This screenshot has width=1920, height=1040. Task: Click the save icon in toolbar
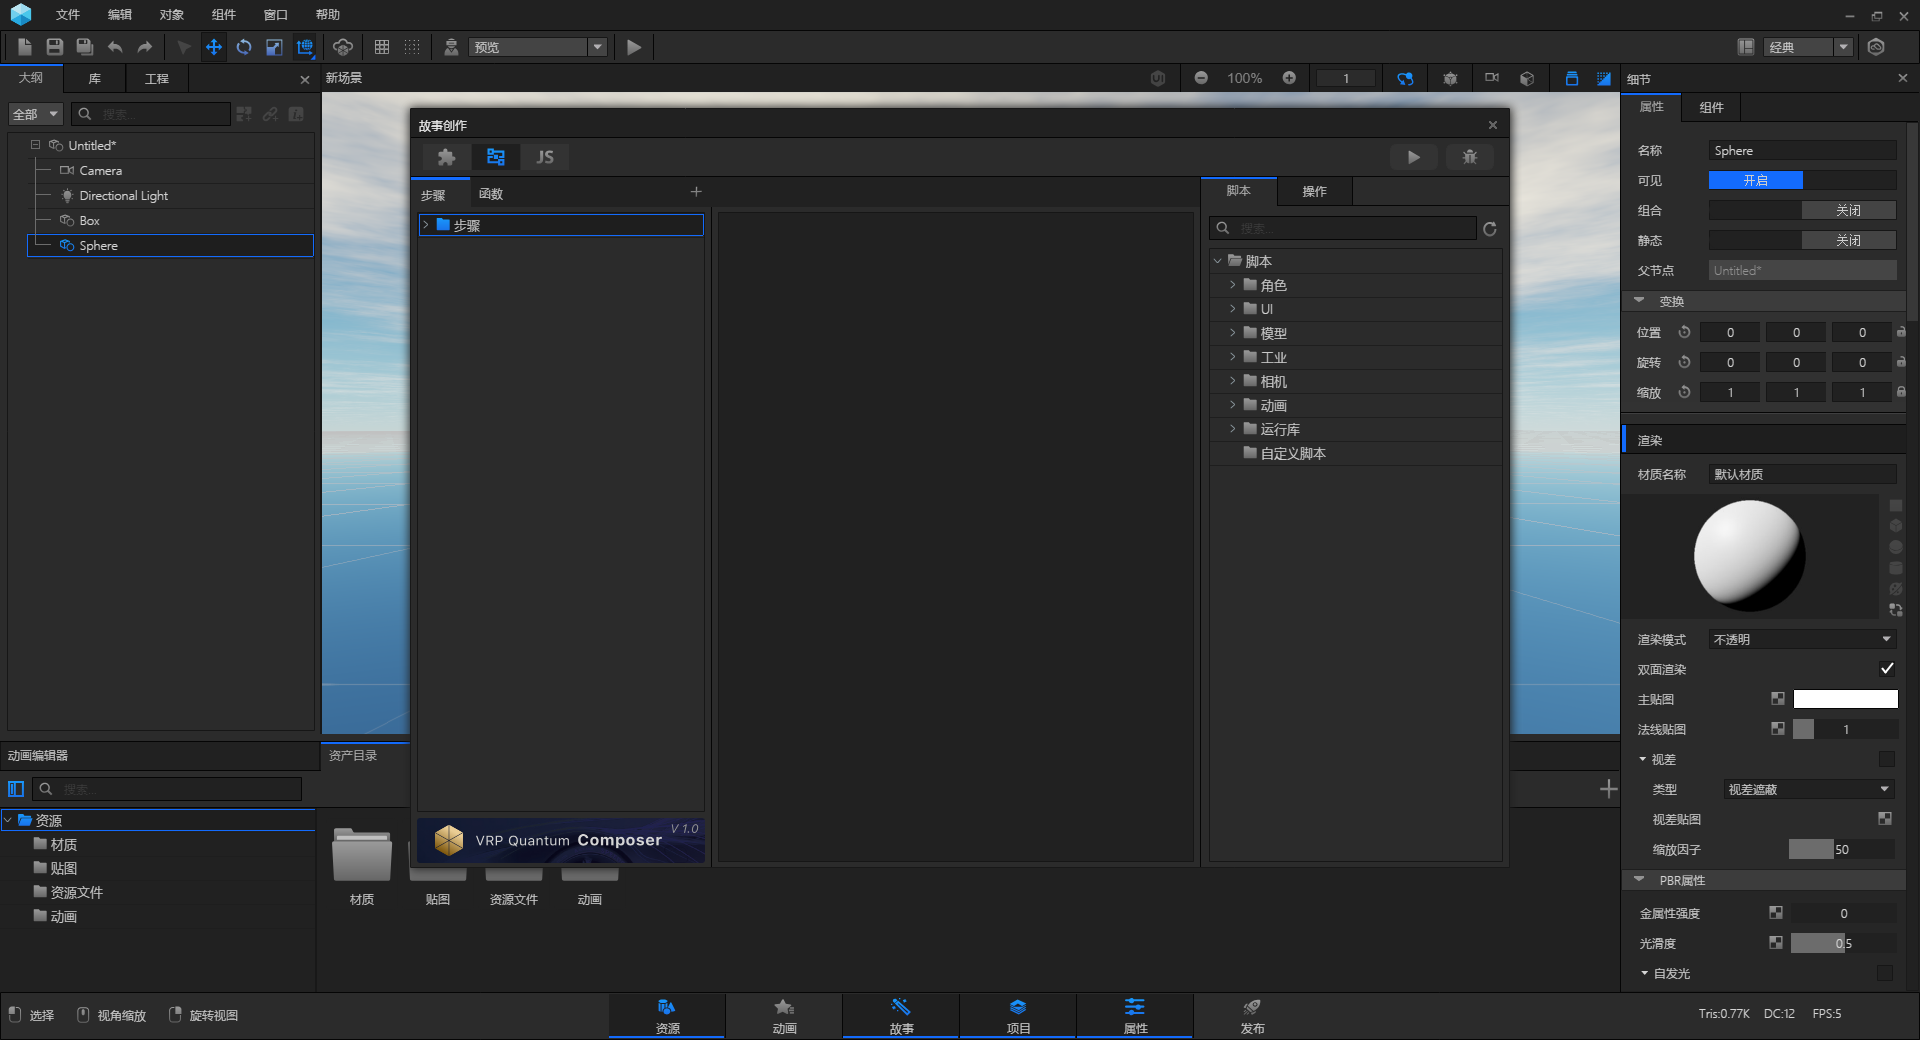point(55,47)
